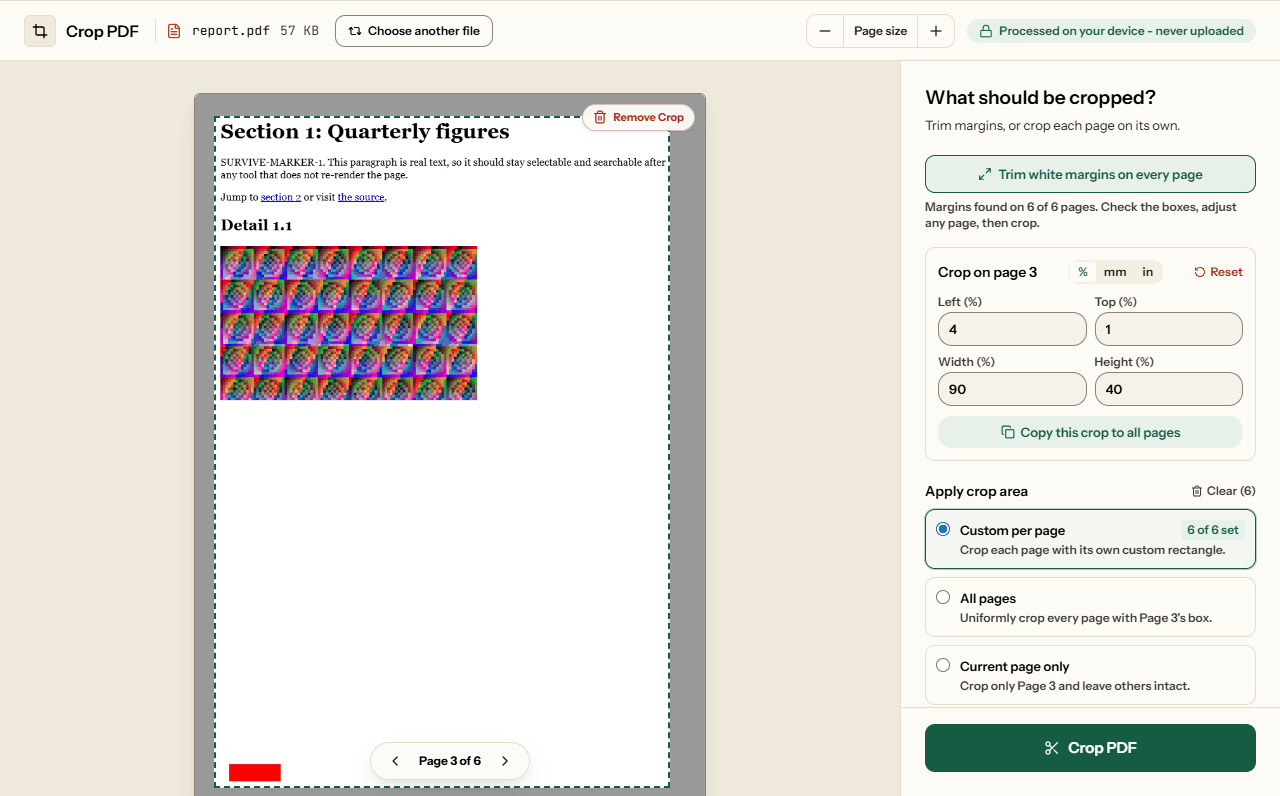Click the 'Section 1: Quarterly figures' heading

click(x=365, y=132)
